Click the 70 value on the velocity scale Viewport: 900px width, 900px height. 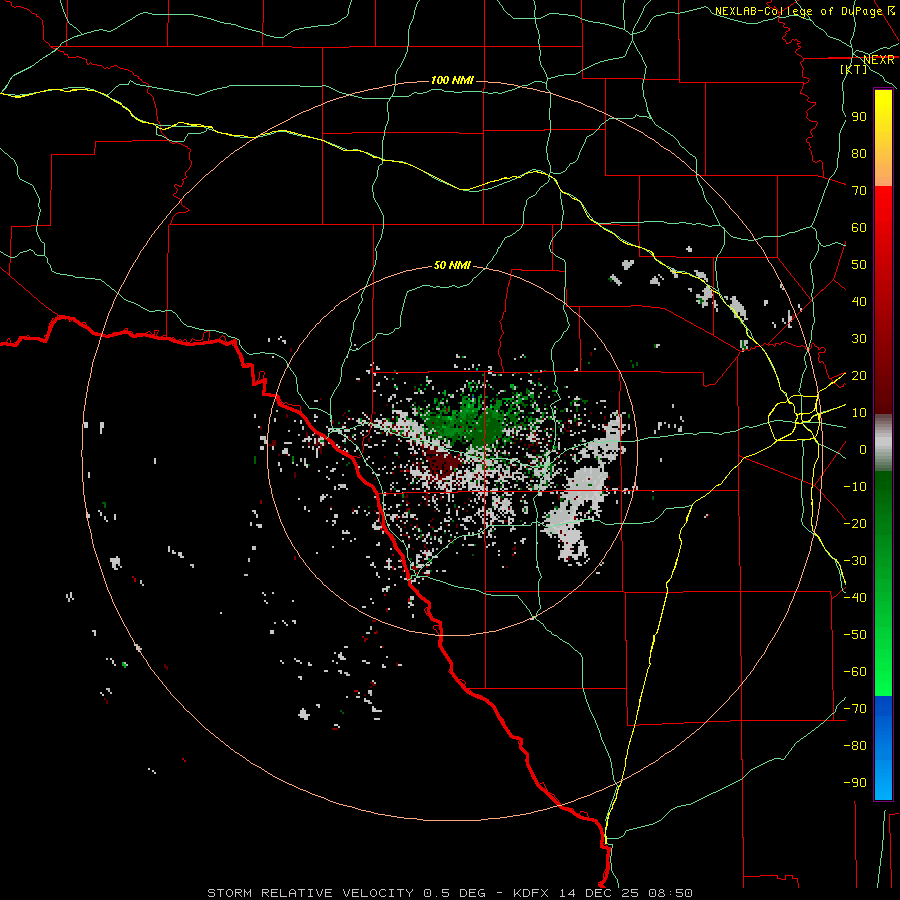[x=859, y=191]
